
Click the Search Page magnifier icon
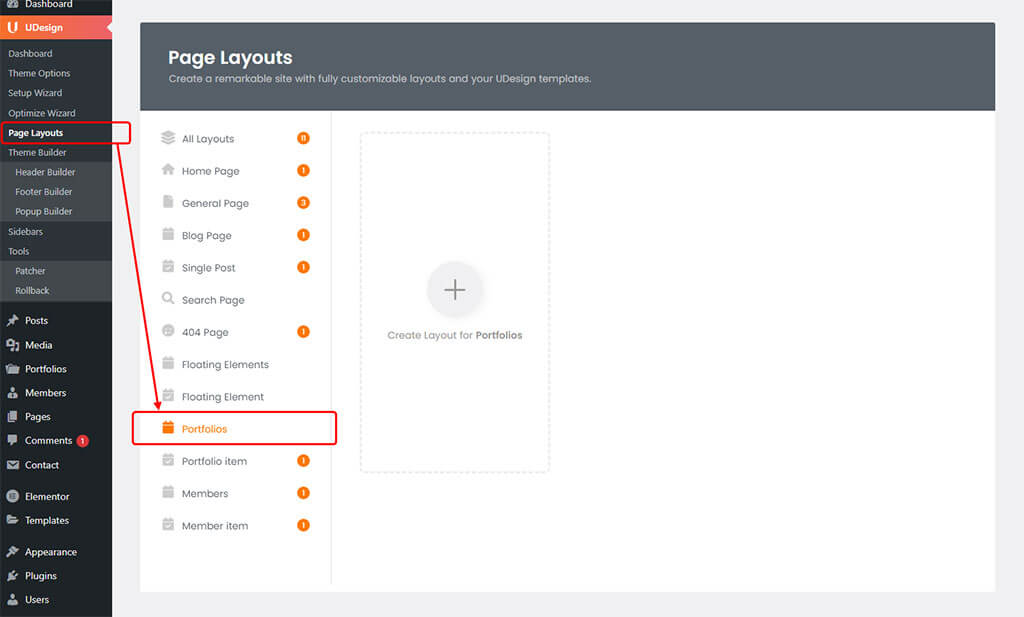(x=168, y=299)
